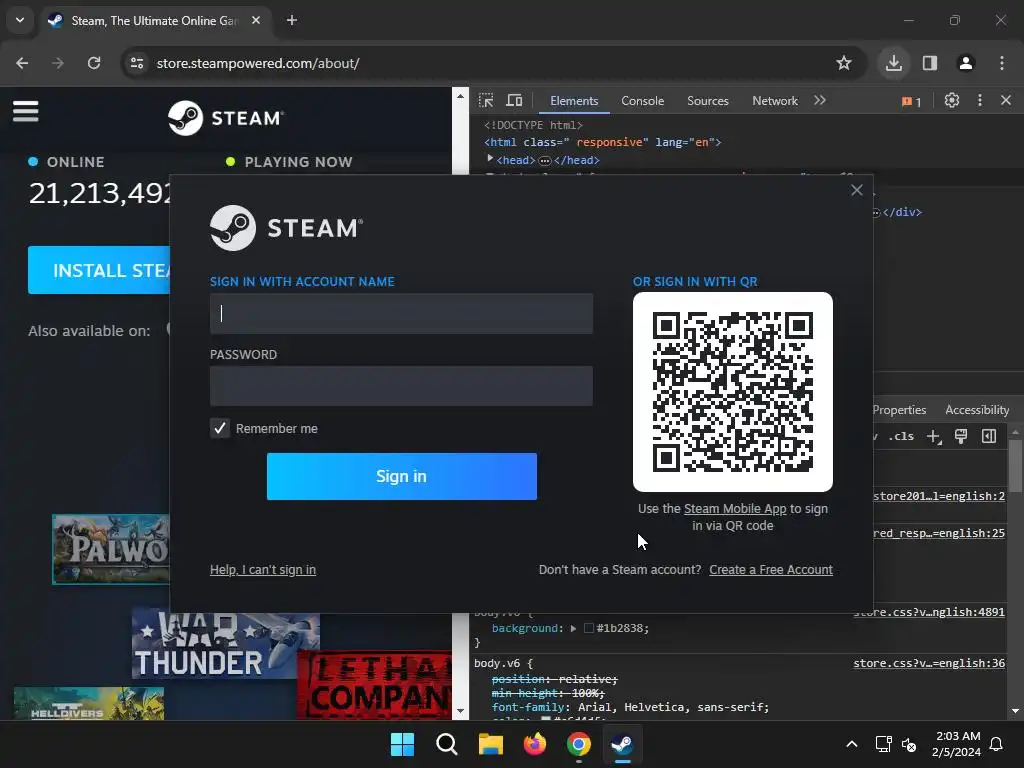The width and height of the screenshot is (1024, 768).
Task: Toggle the .cls element classes button
Action: point(902,436)
